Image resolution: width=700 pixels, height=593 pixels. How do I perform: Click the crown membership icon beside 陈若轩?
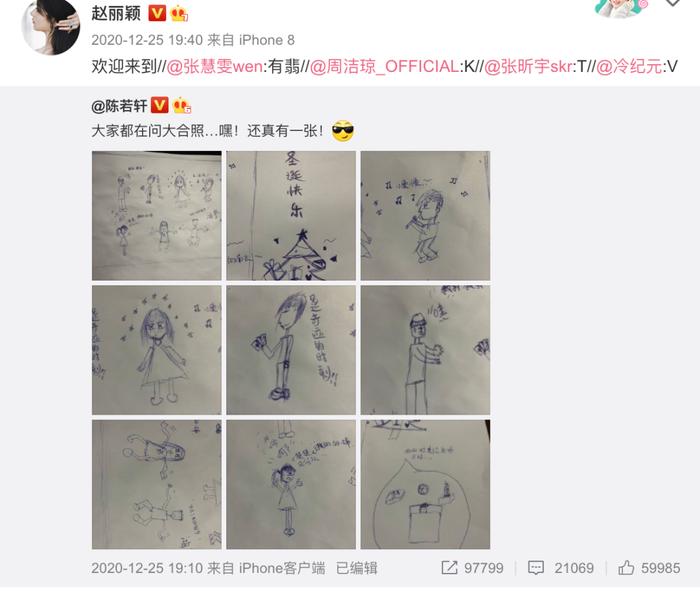[181, 105]
